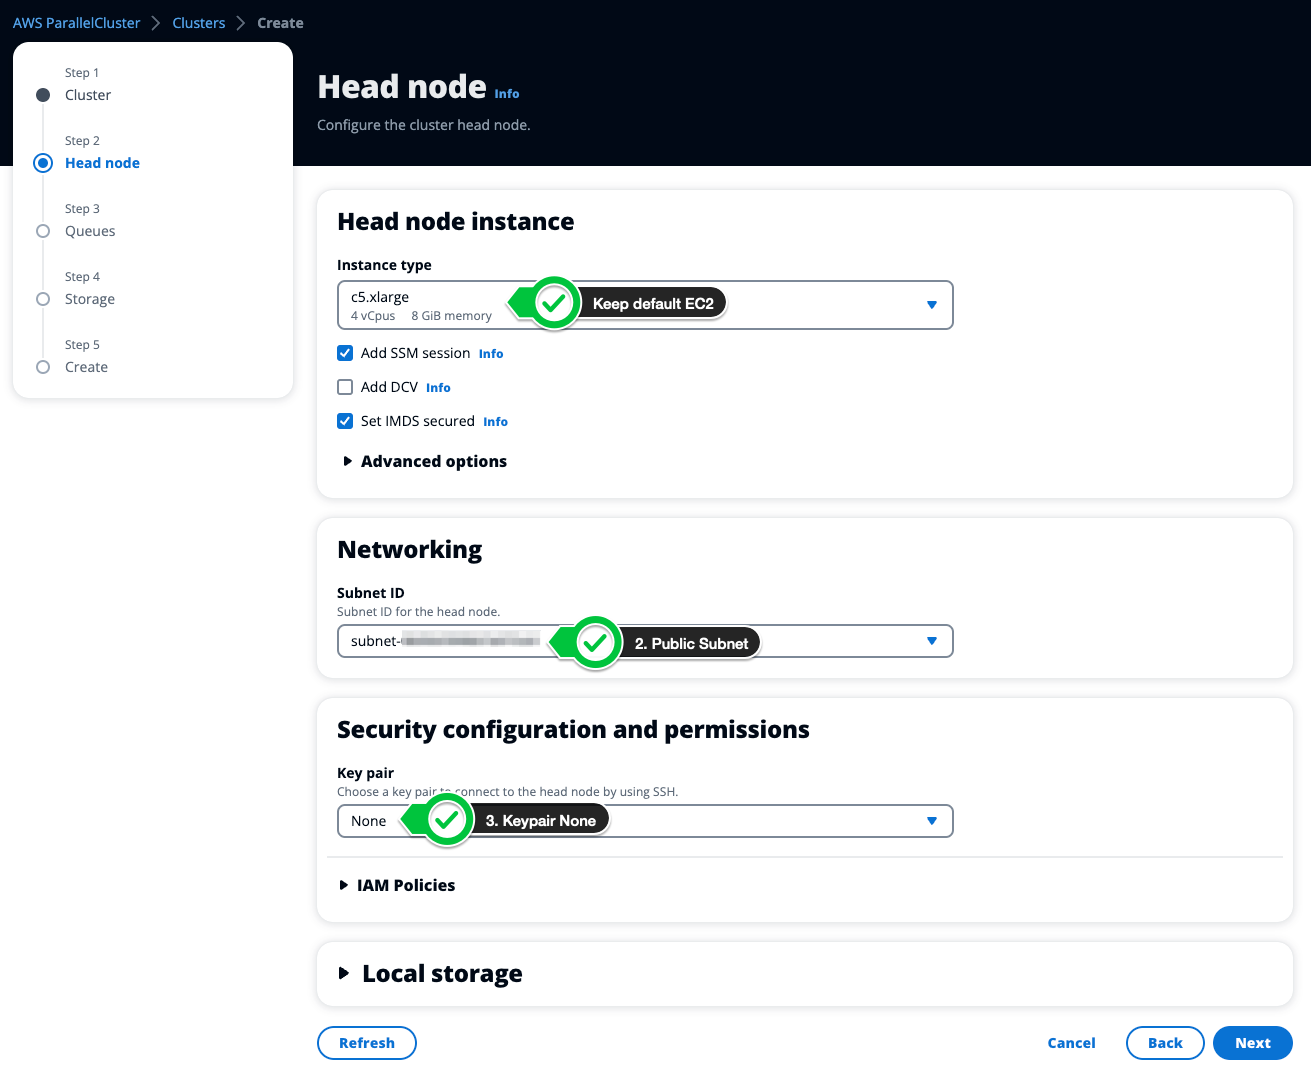
Task: Click the Info icon next to Head node title
Action: 507,94
